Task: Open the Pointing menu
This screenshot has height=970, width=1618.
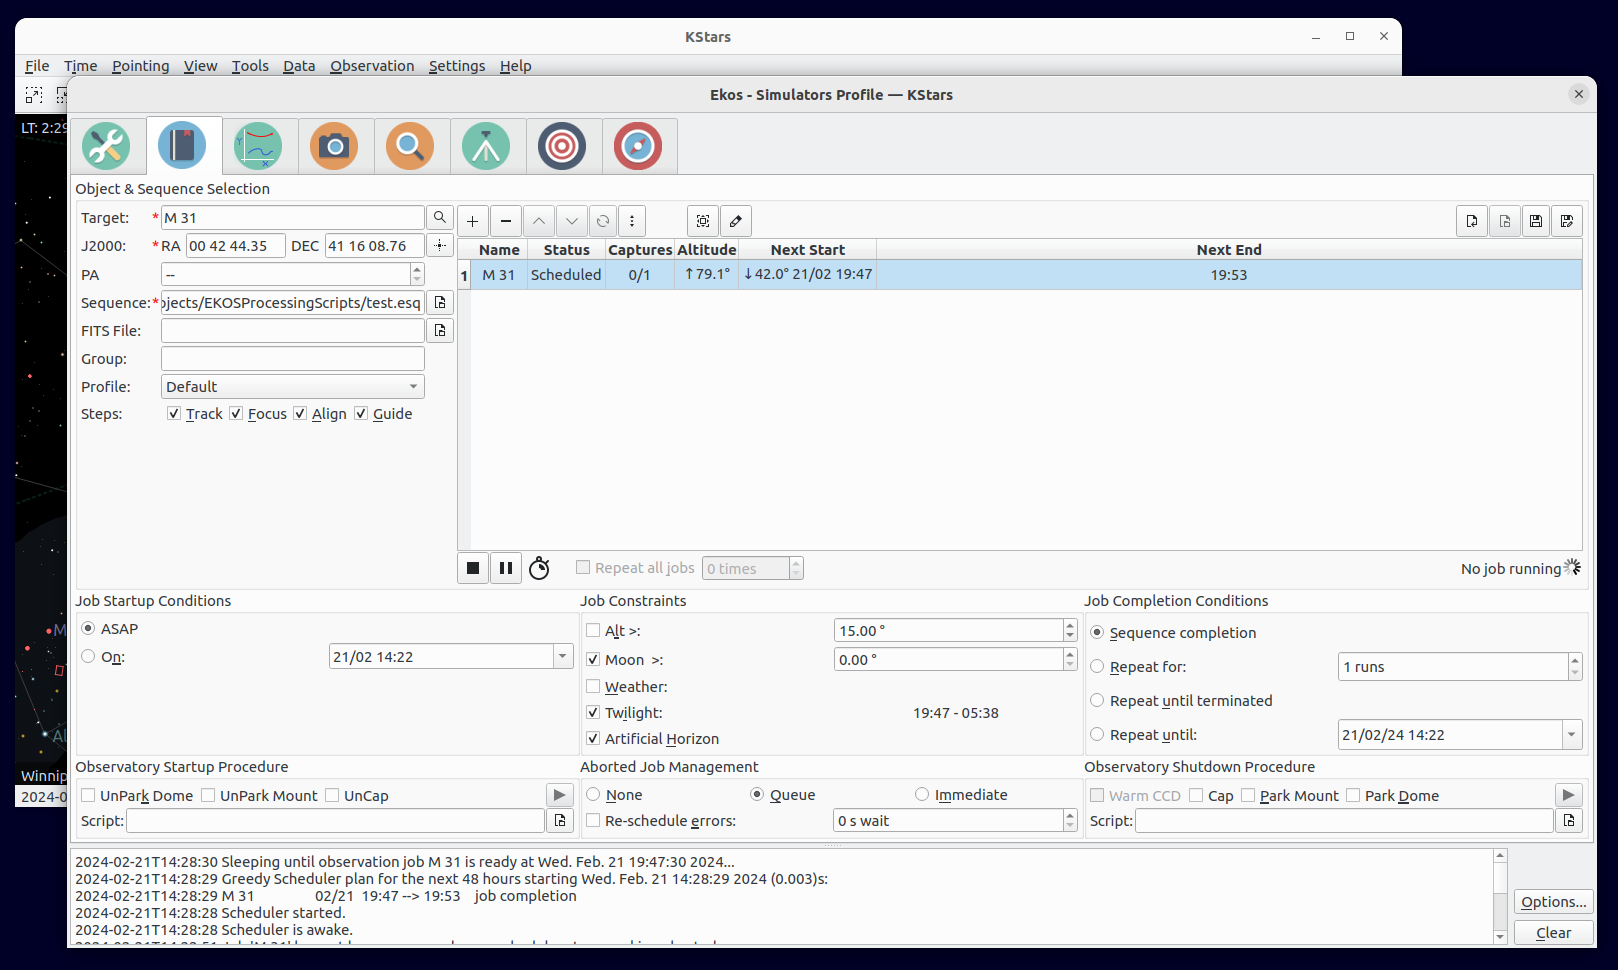Action: (140, 66)
